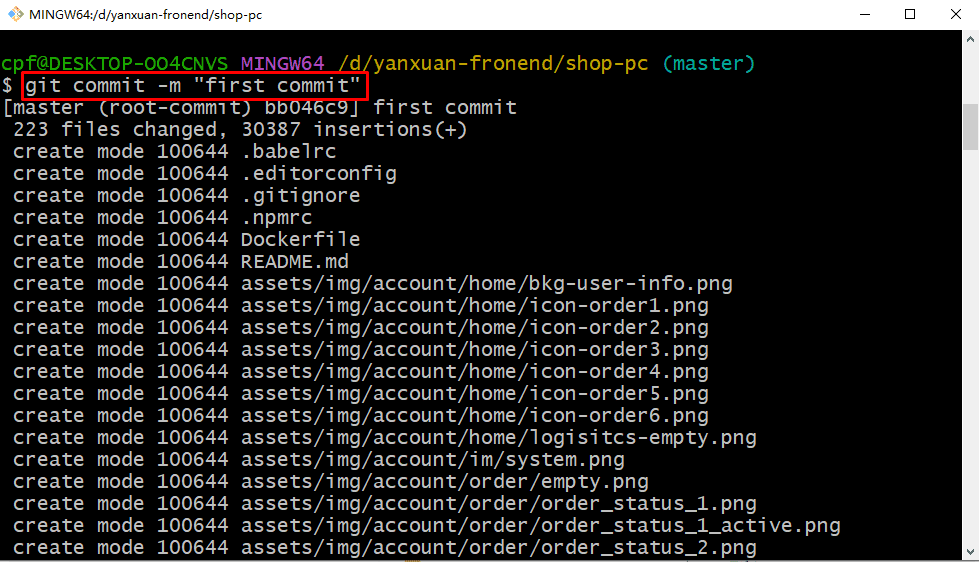Open the Git Bash window menu icon

[15, 14]
